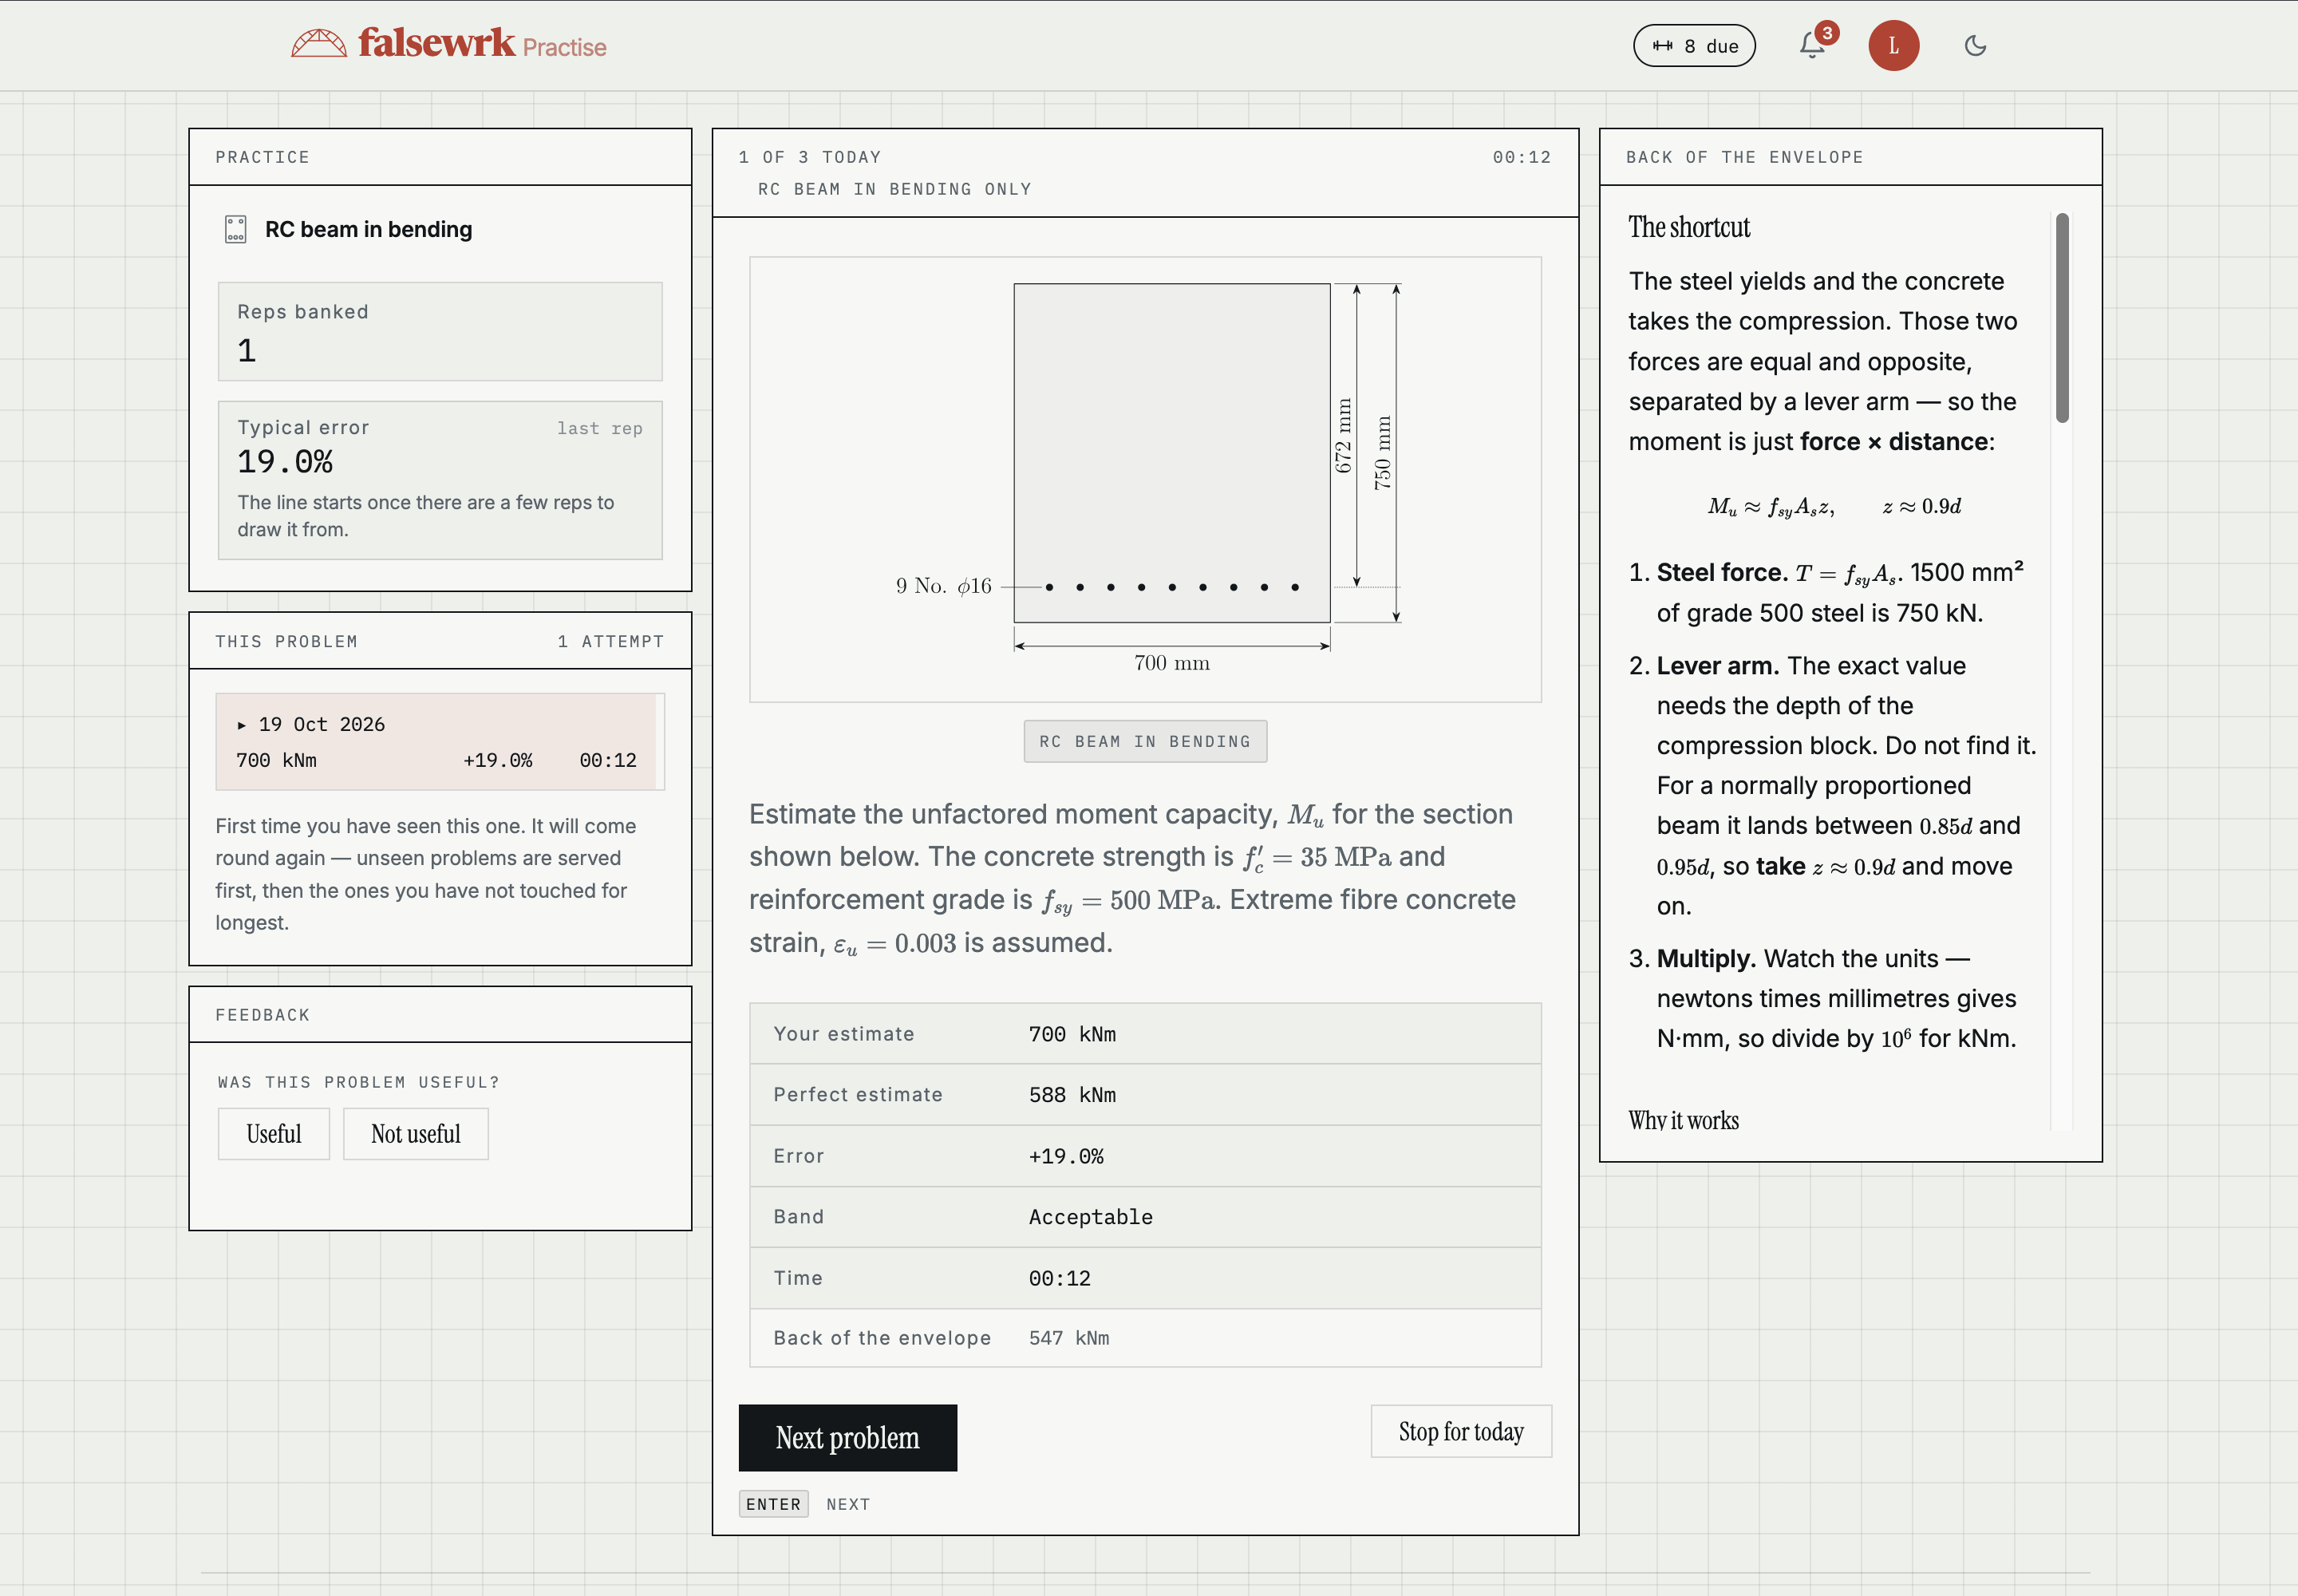Click the 1 OF 3 TODAY label
The height and width of the screenshot is (1596, 2298).
[x=810, y=157]
